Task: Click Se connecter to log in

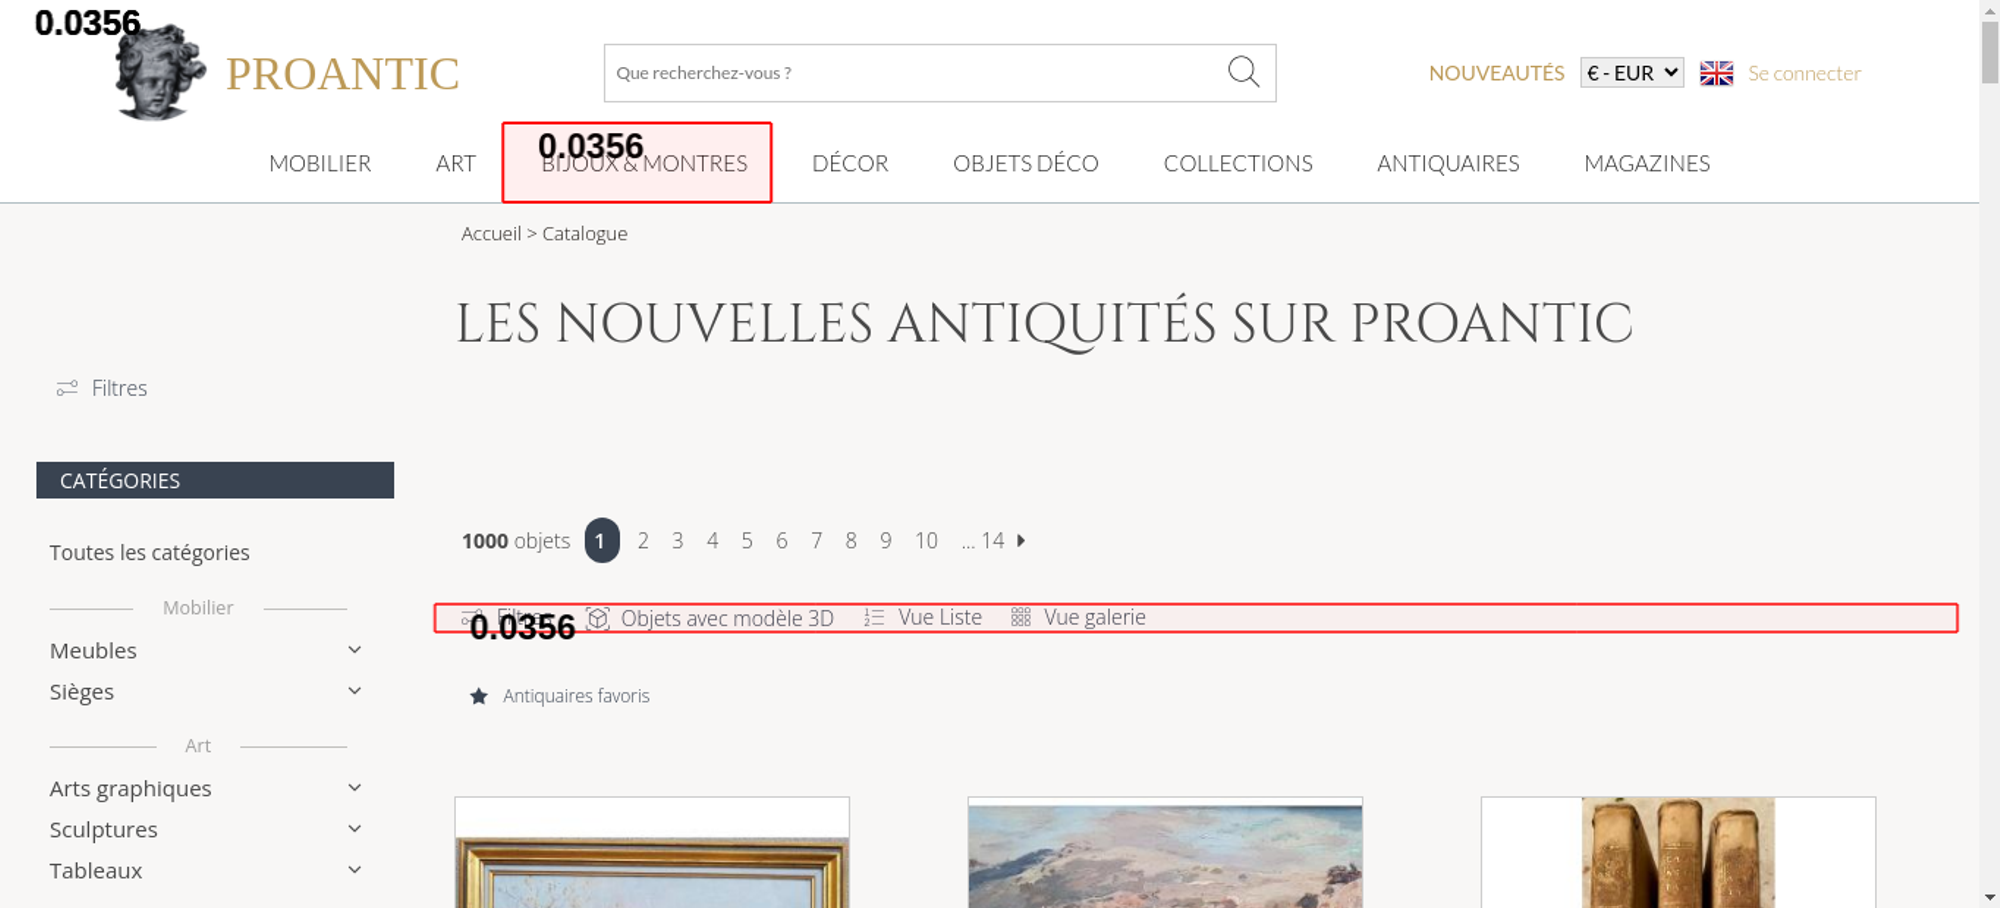Action: (1804, 73)
